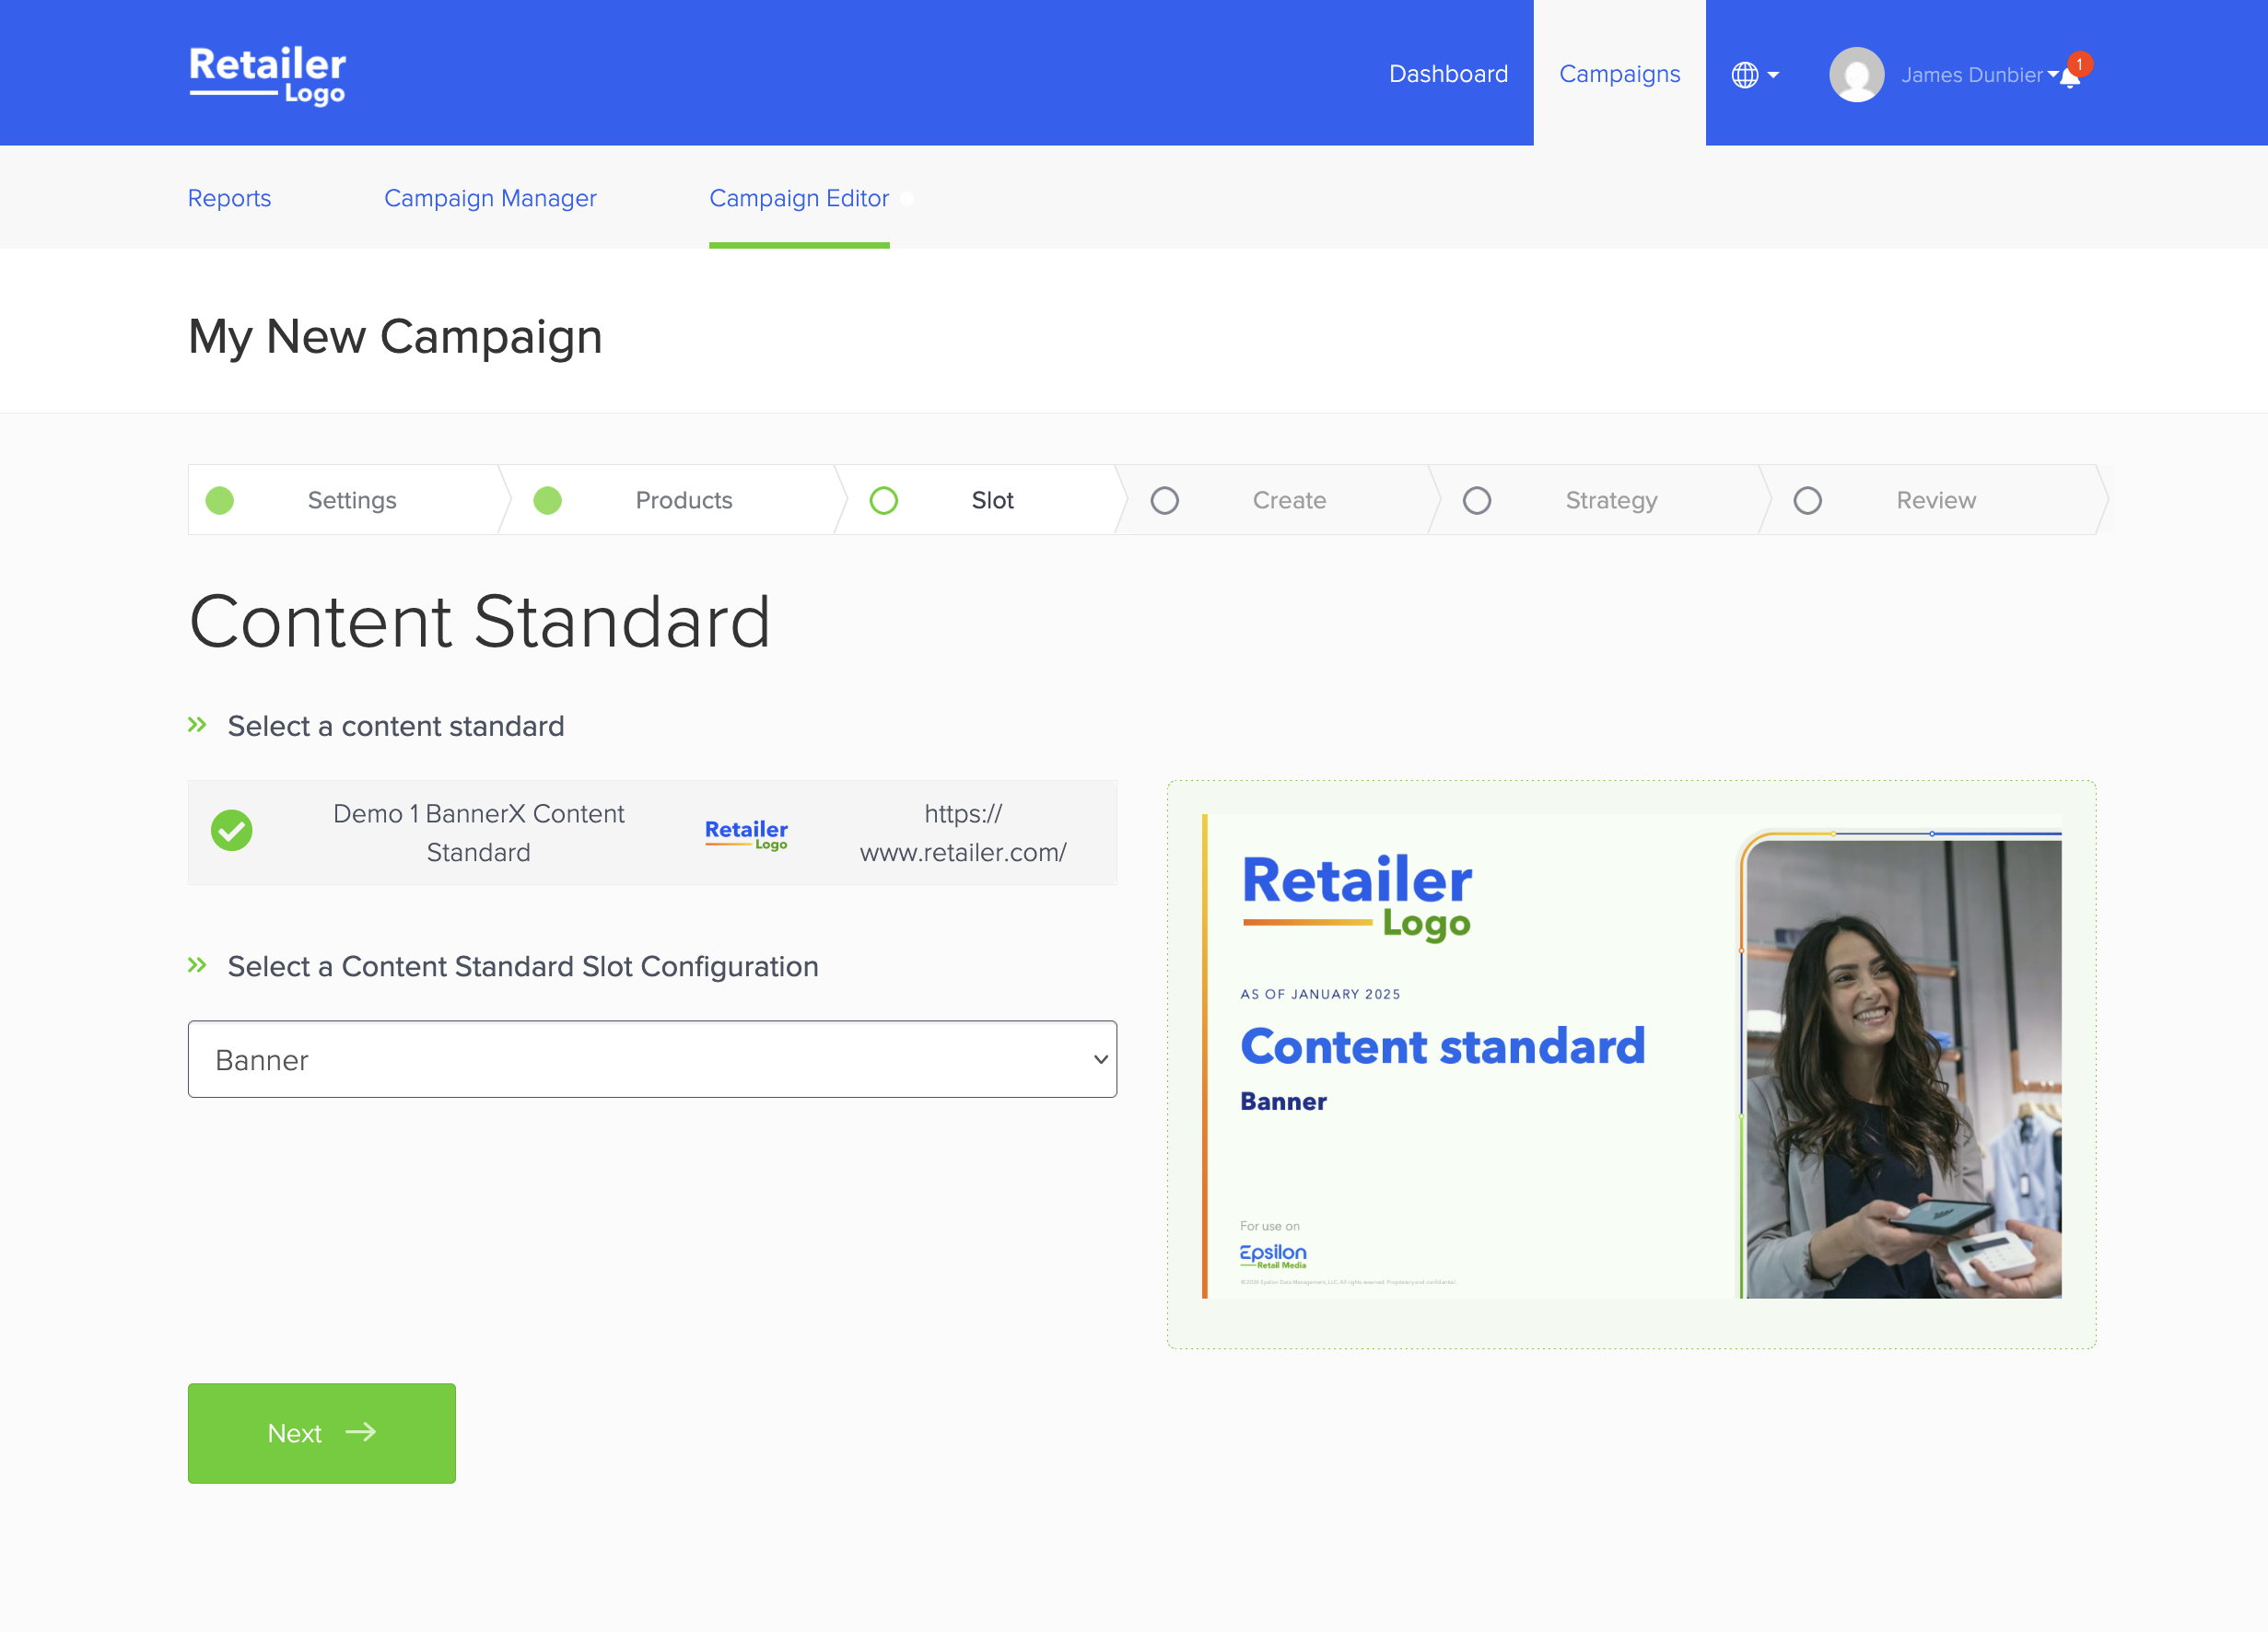Click the small Retailer logo in content standard row
2268x1632 pixels.
tap(746, 833)
